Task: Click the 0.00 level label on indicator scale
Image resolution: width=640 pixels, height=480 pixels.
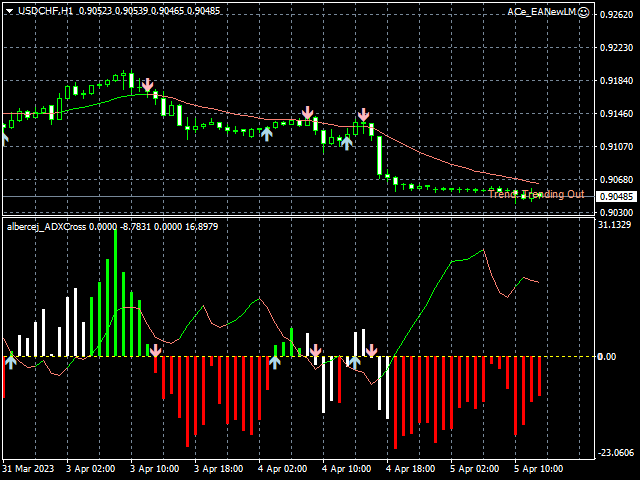Action: (606, 357)
